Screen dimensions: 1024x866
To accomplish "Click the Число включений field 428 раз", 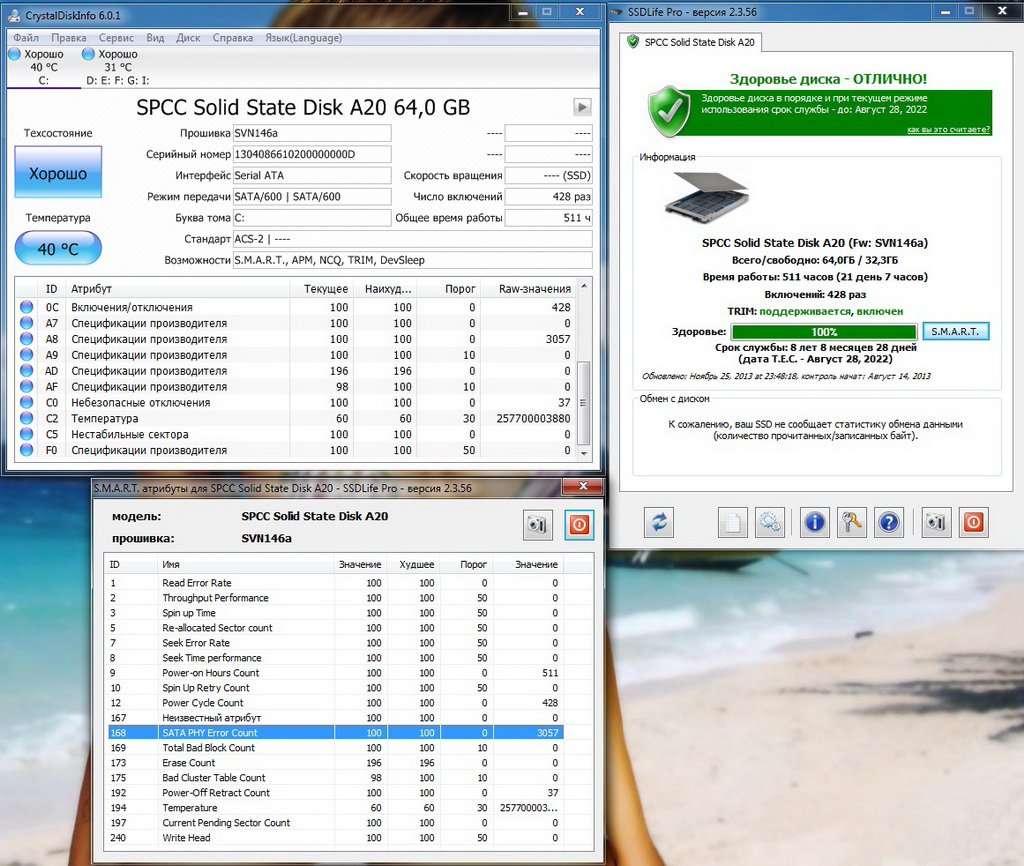I will click(549, 197).
